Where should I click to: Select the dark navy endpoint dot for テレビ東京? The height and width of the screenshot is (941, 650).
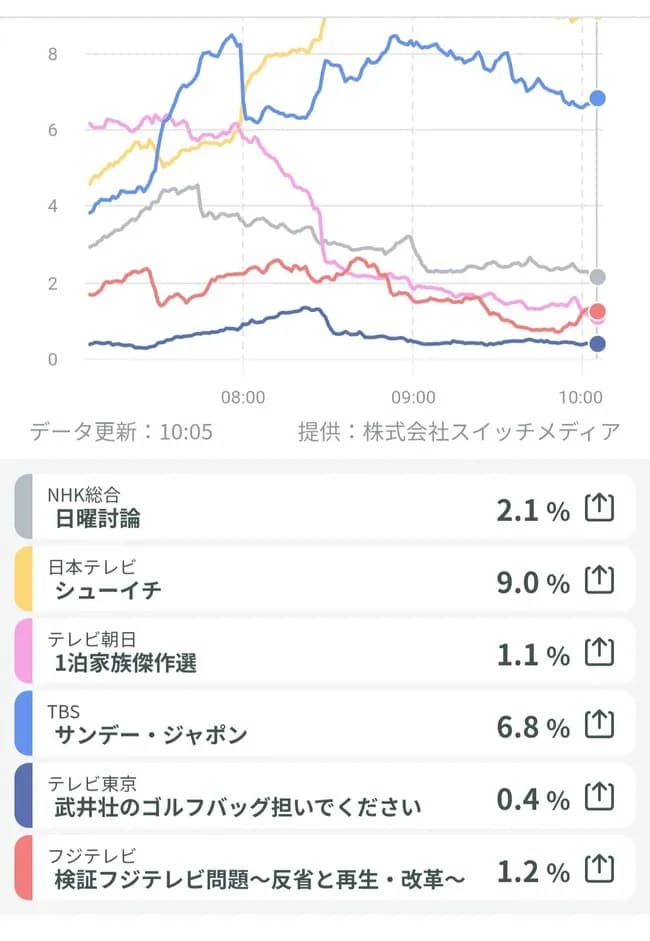point(597,343)
